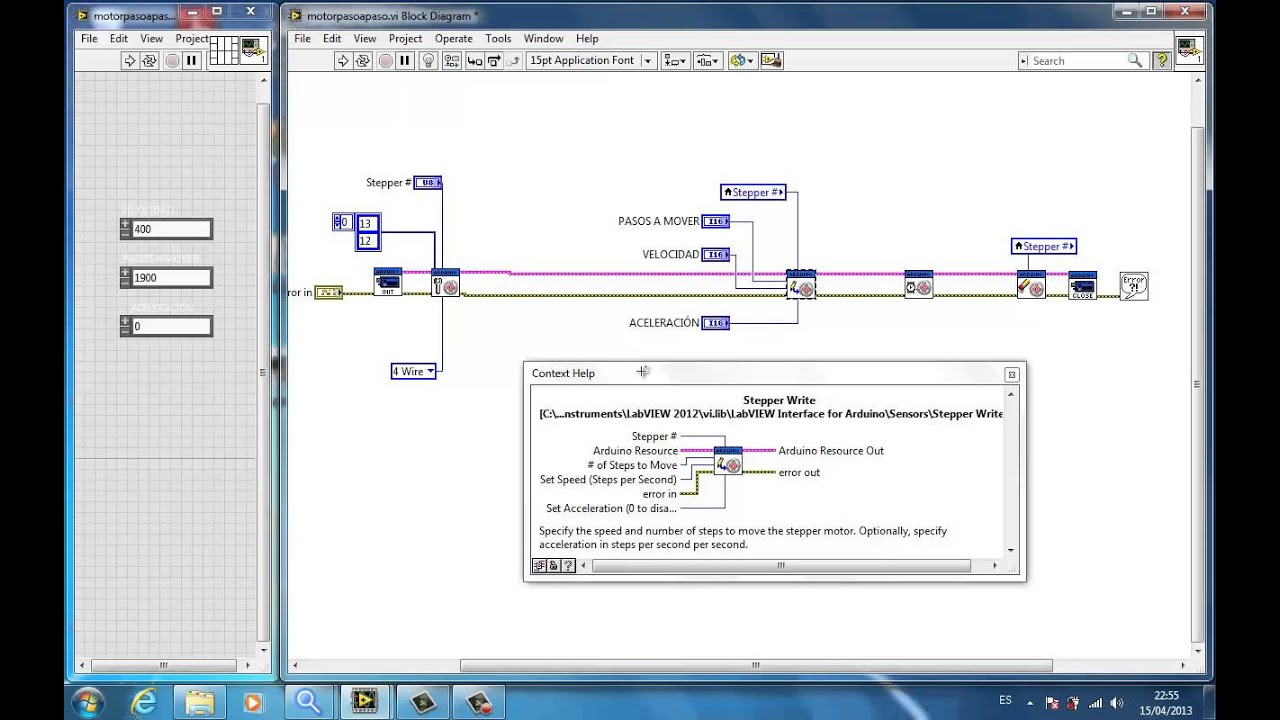The height and width of the screenshot is (720, 1280).
Task: Open the Tools menu
Action: click(498, 39)
